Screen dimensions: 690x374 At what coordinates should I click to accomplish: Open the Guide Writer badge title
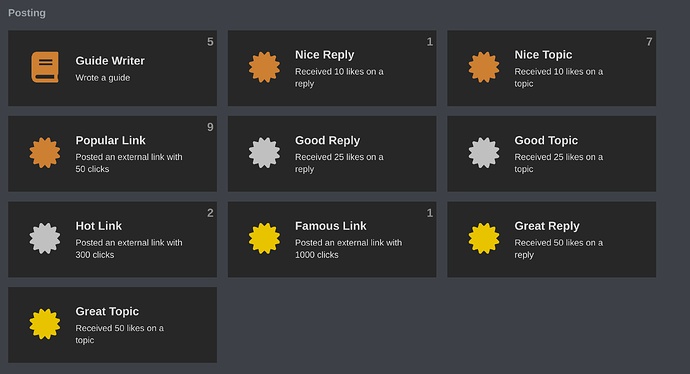(x=110, y=61)
